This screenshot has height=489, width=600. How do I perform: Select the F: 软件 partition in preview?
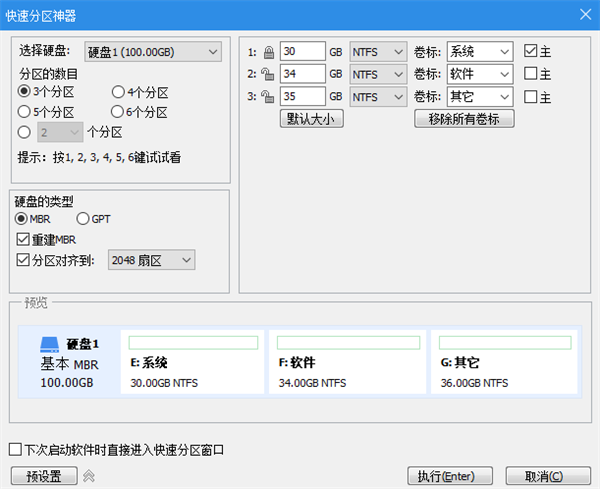pyautogui.click(x=347, y=362)
